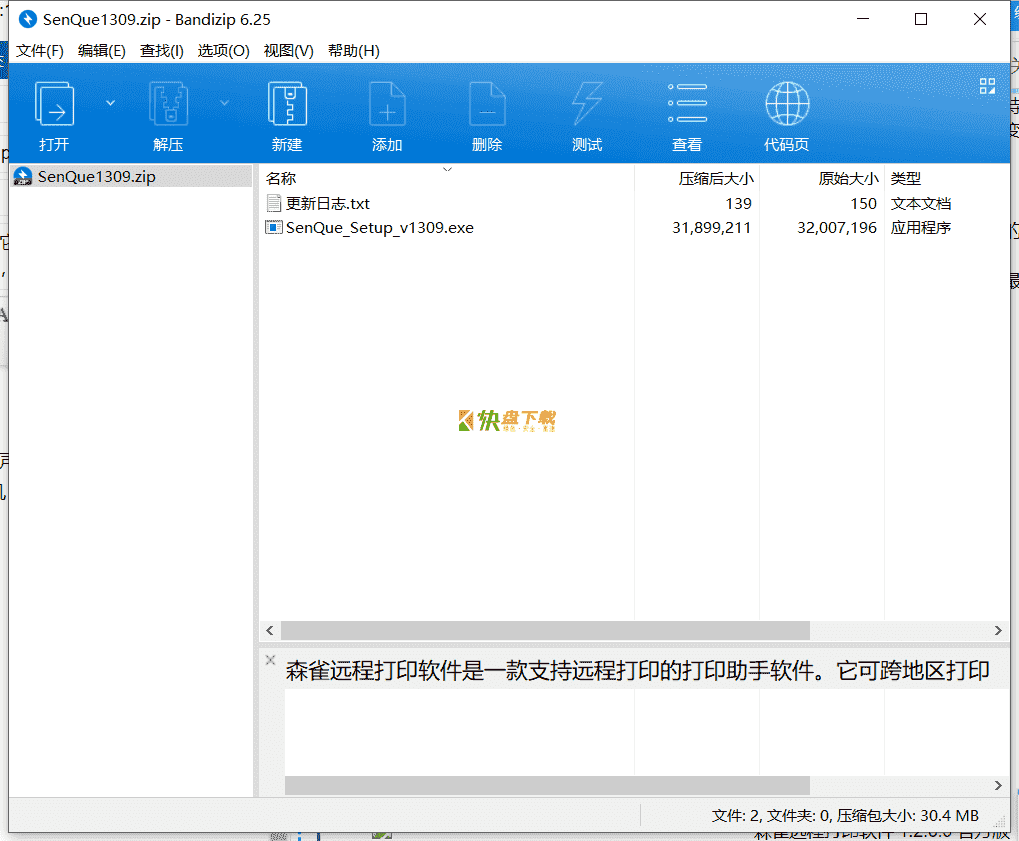Viewport: 1019px width, 841px height.
Task: Open the 选项(O) menu
Action: click(x=224, y=51)
